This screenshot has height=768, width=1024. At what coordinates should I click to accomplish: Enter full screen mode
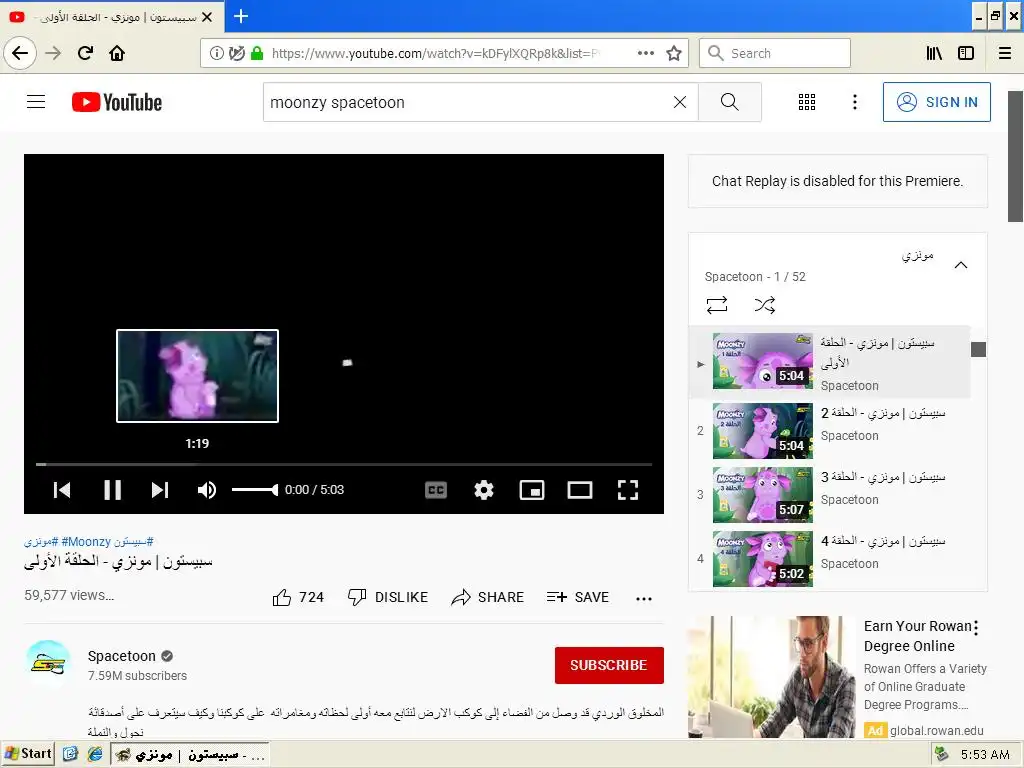tap(628, 490)
